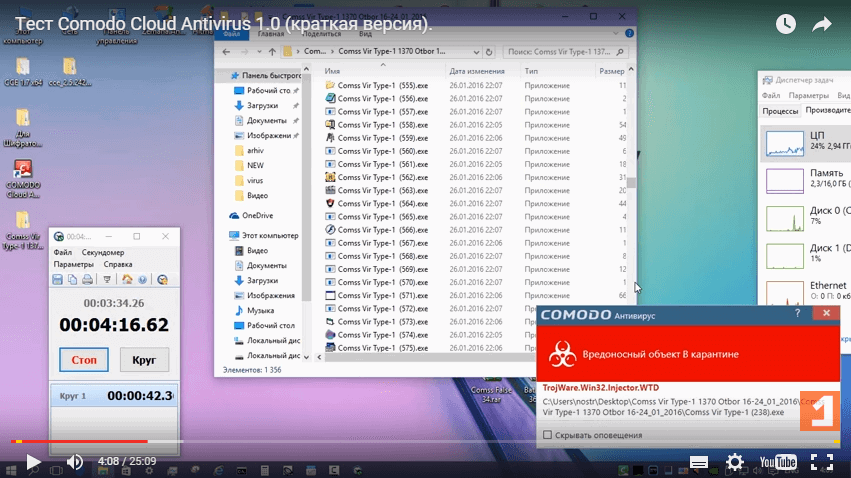Select OneDrive in Explorer sidebar

(257, 215)
